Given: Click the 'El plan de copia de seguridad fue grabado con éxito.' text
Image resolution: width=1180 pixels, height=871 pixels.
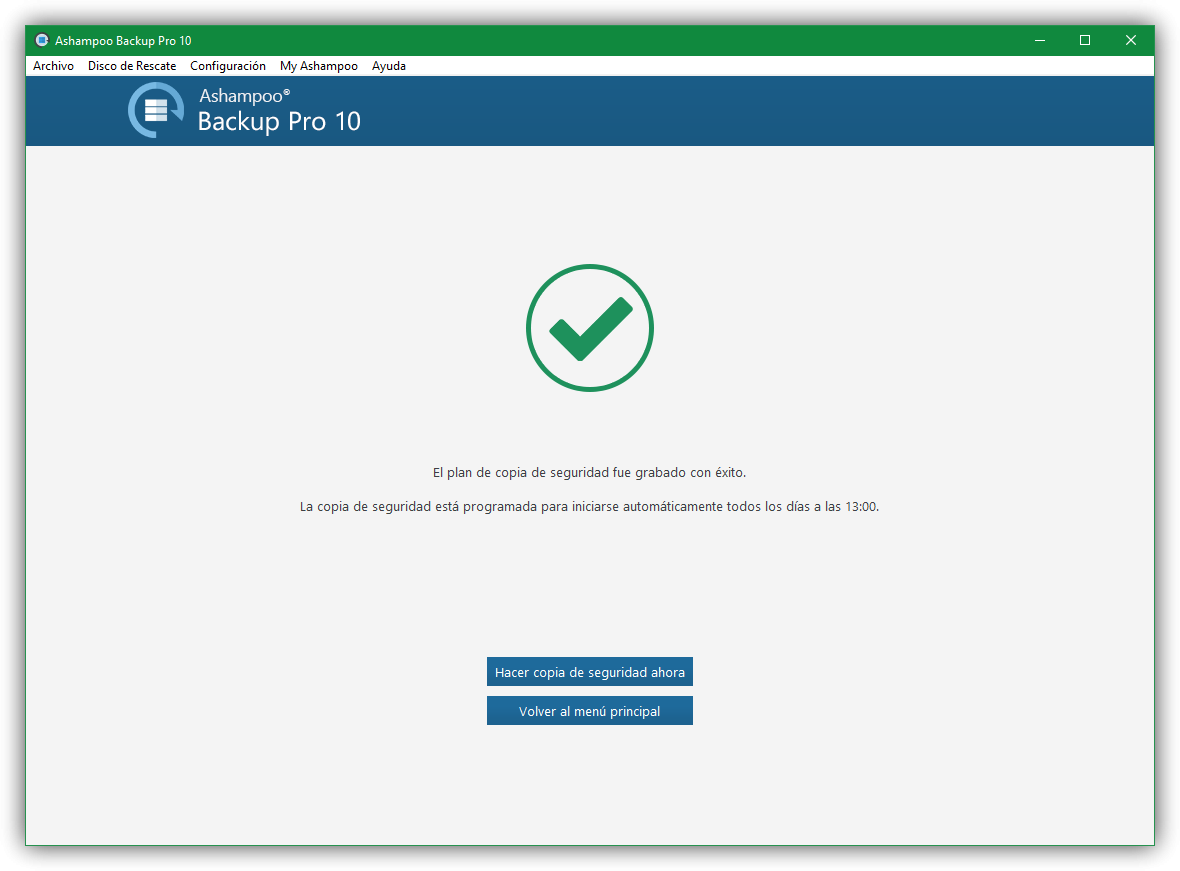Looking at the screenshot, I should [589, 473].
